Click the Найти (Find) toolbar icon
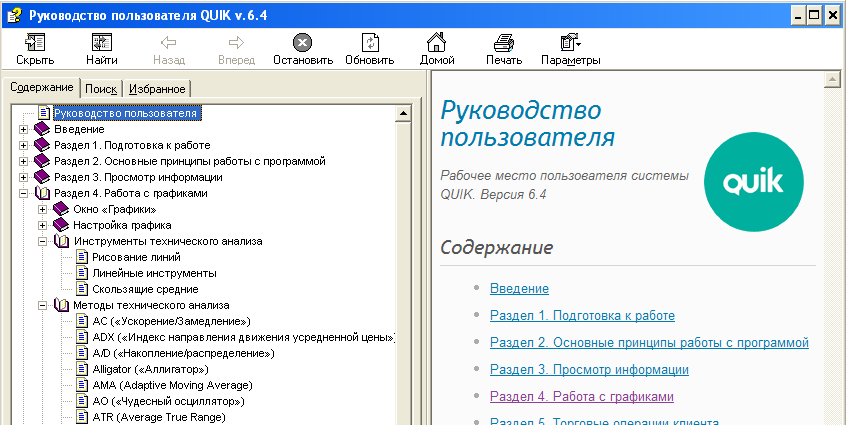The image size is (846, 425). (x=101, y=43)
